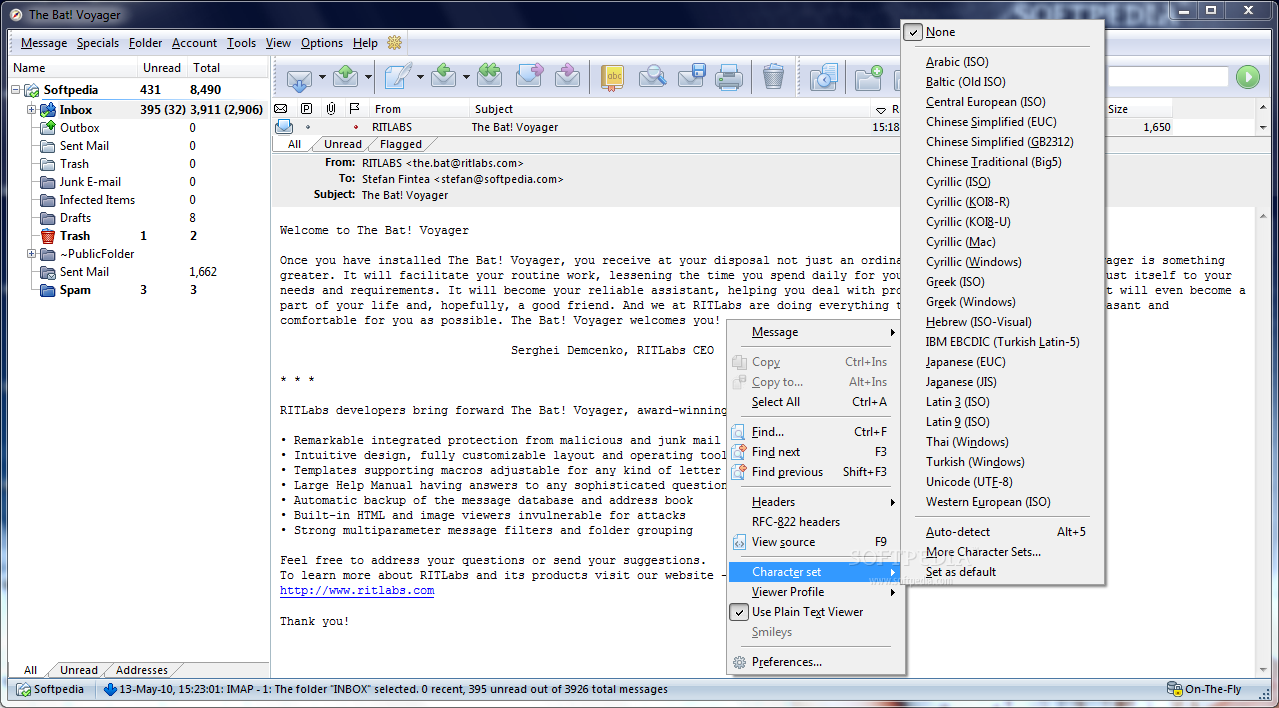
Task: Open the Reply dropdown arrow
Action: tap(467, 77)
